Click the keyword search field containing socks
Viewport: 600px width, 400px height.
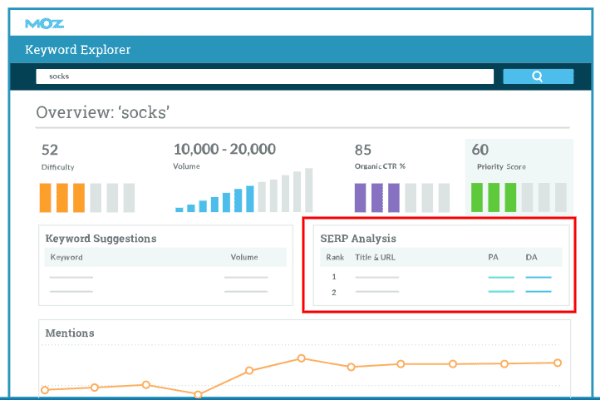[x=265, y=76]
